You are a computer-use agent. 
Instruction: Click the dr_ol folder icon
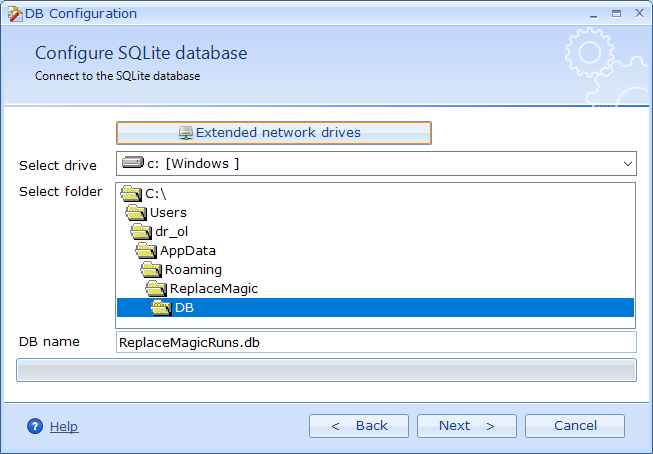click(x=141, y=231)
